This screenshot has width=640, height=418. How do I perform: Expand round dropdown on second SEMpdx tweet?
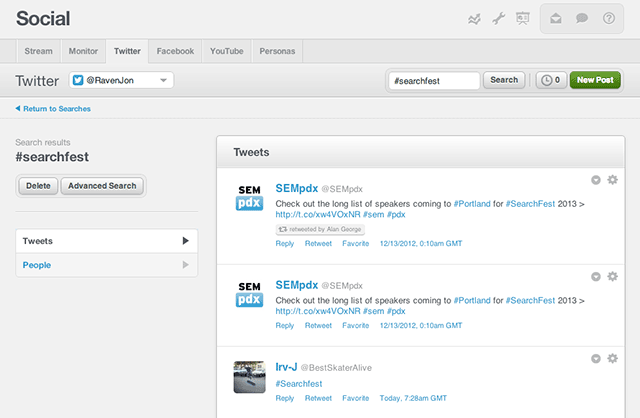[596, 277]
